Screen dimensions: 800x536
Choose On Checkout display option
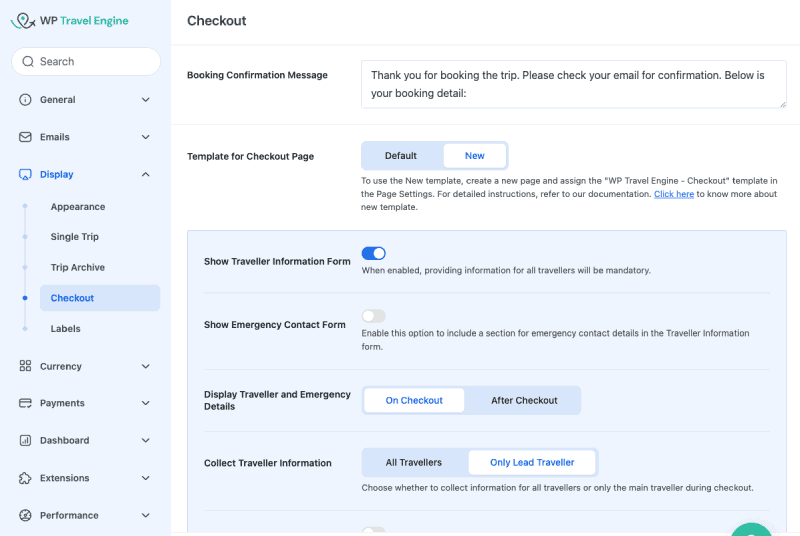[x=414, y=400]
